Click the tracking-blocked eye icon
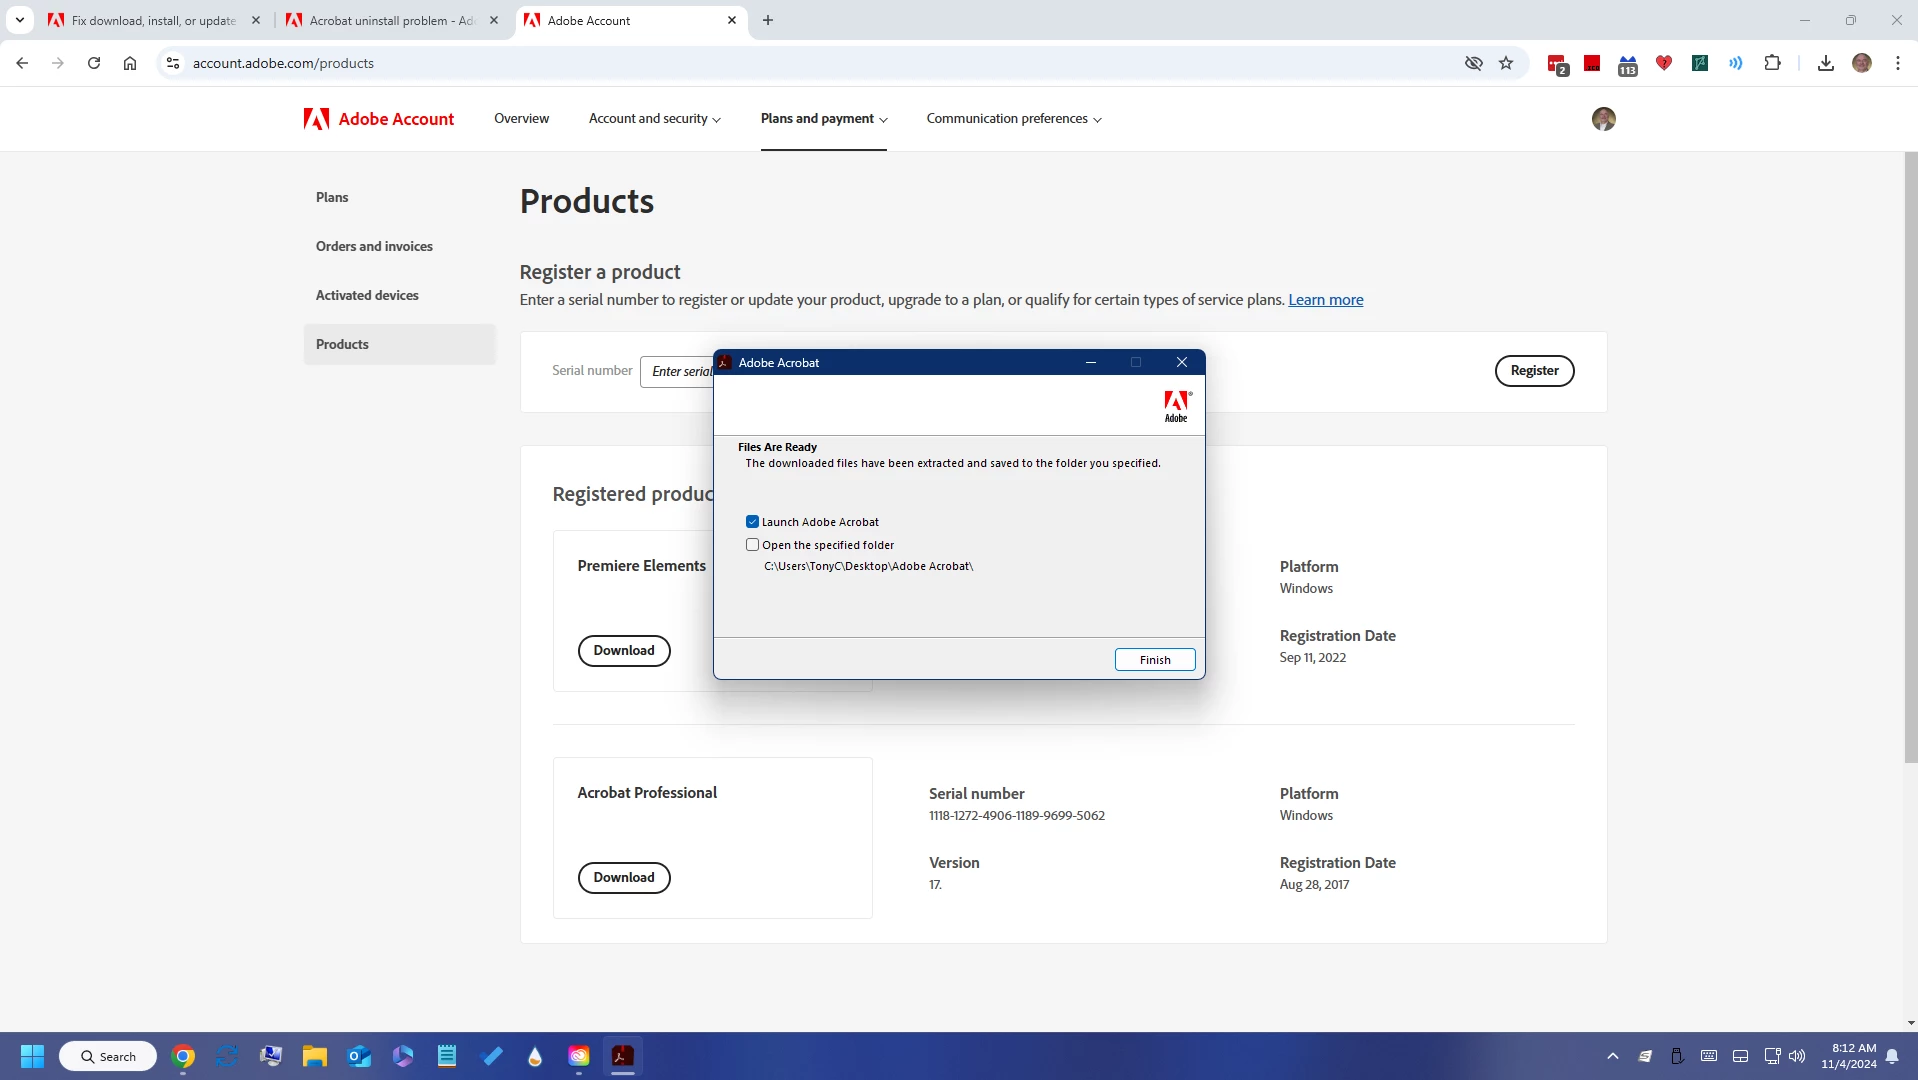Viewport: 1918px width, 1080px height. (x=1474, y=63)
